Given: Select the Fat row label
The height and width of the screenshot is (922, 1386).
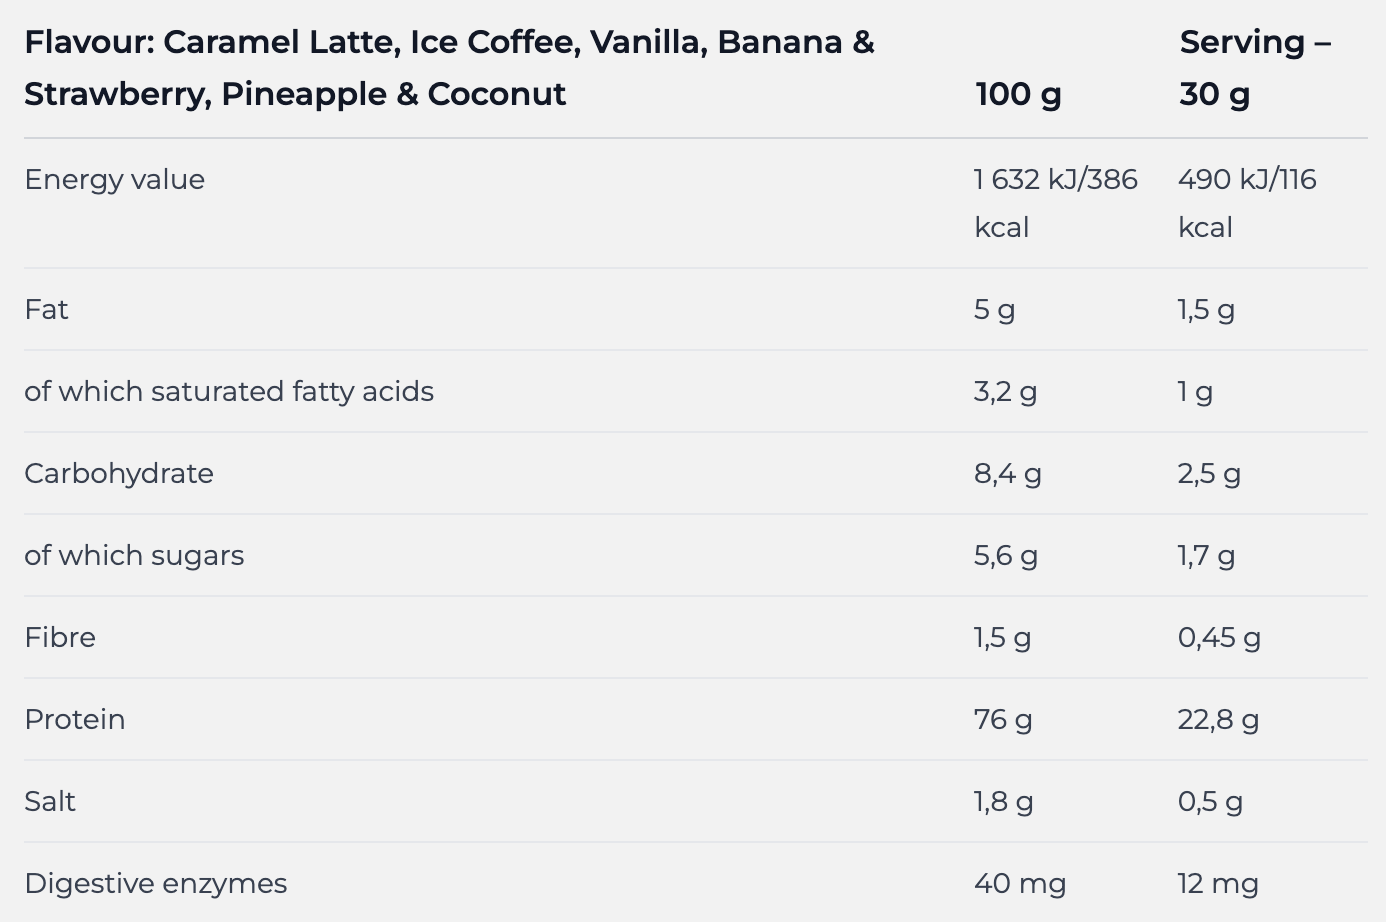Looking at the screenshot, I should coord(46,310).
